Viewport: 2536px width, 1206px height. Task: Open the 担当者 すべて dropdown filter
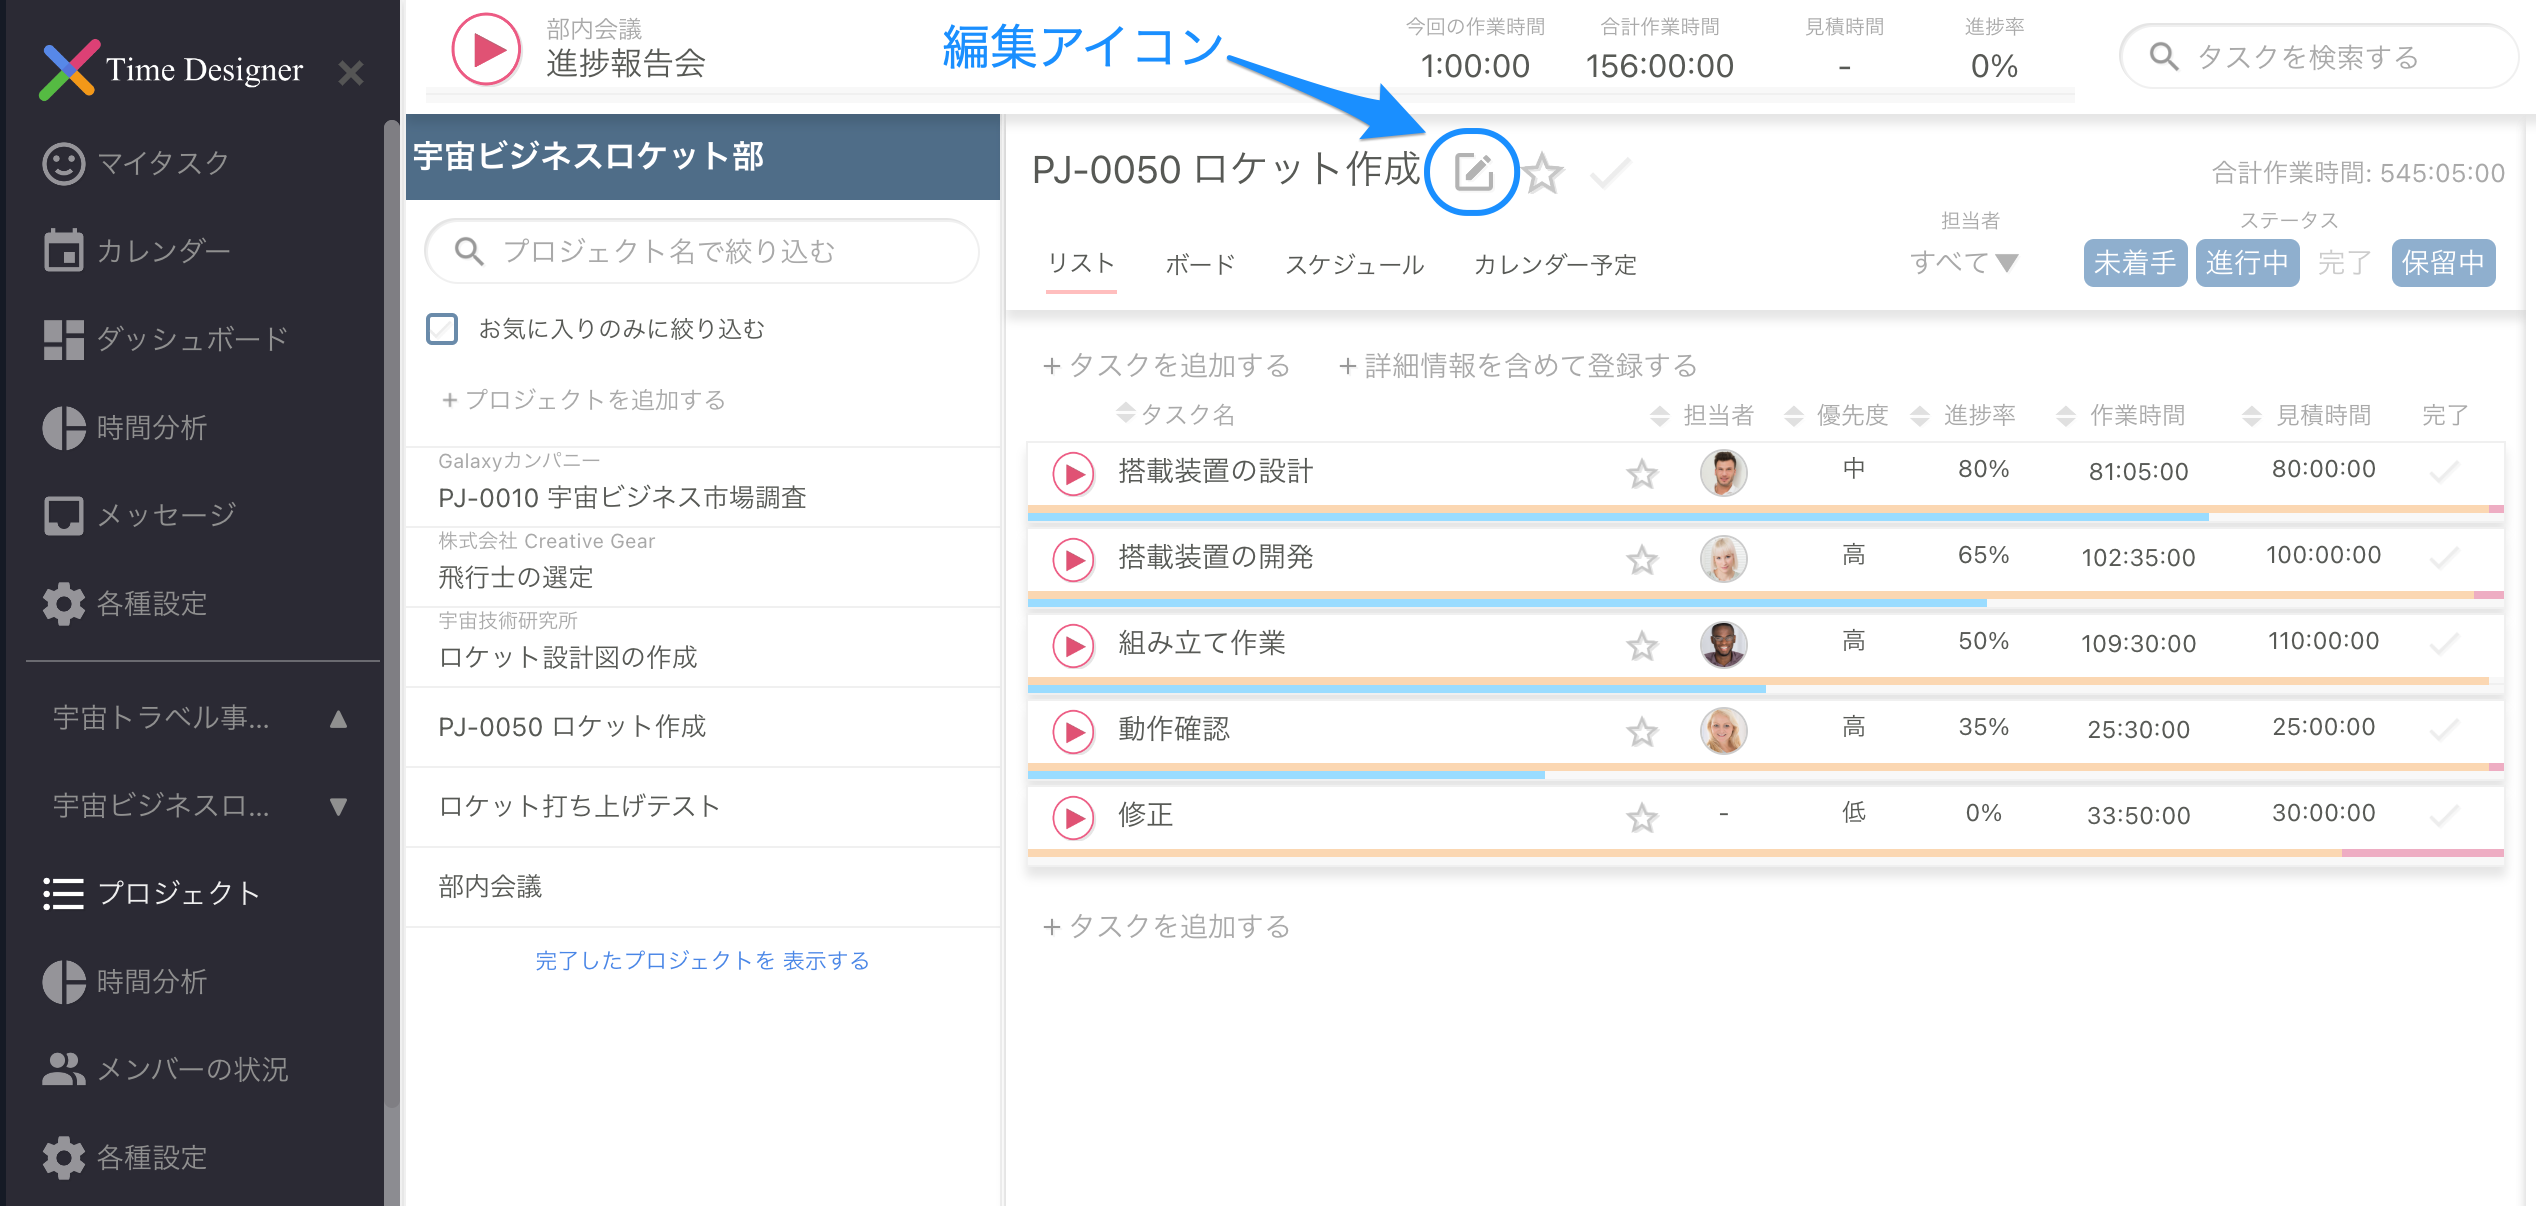click(x=1962, y=262)
